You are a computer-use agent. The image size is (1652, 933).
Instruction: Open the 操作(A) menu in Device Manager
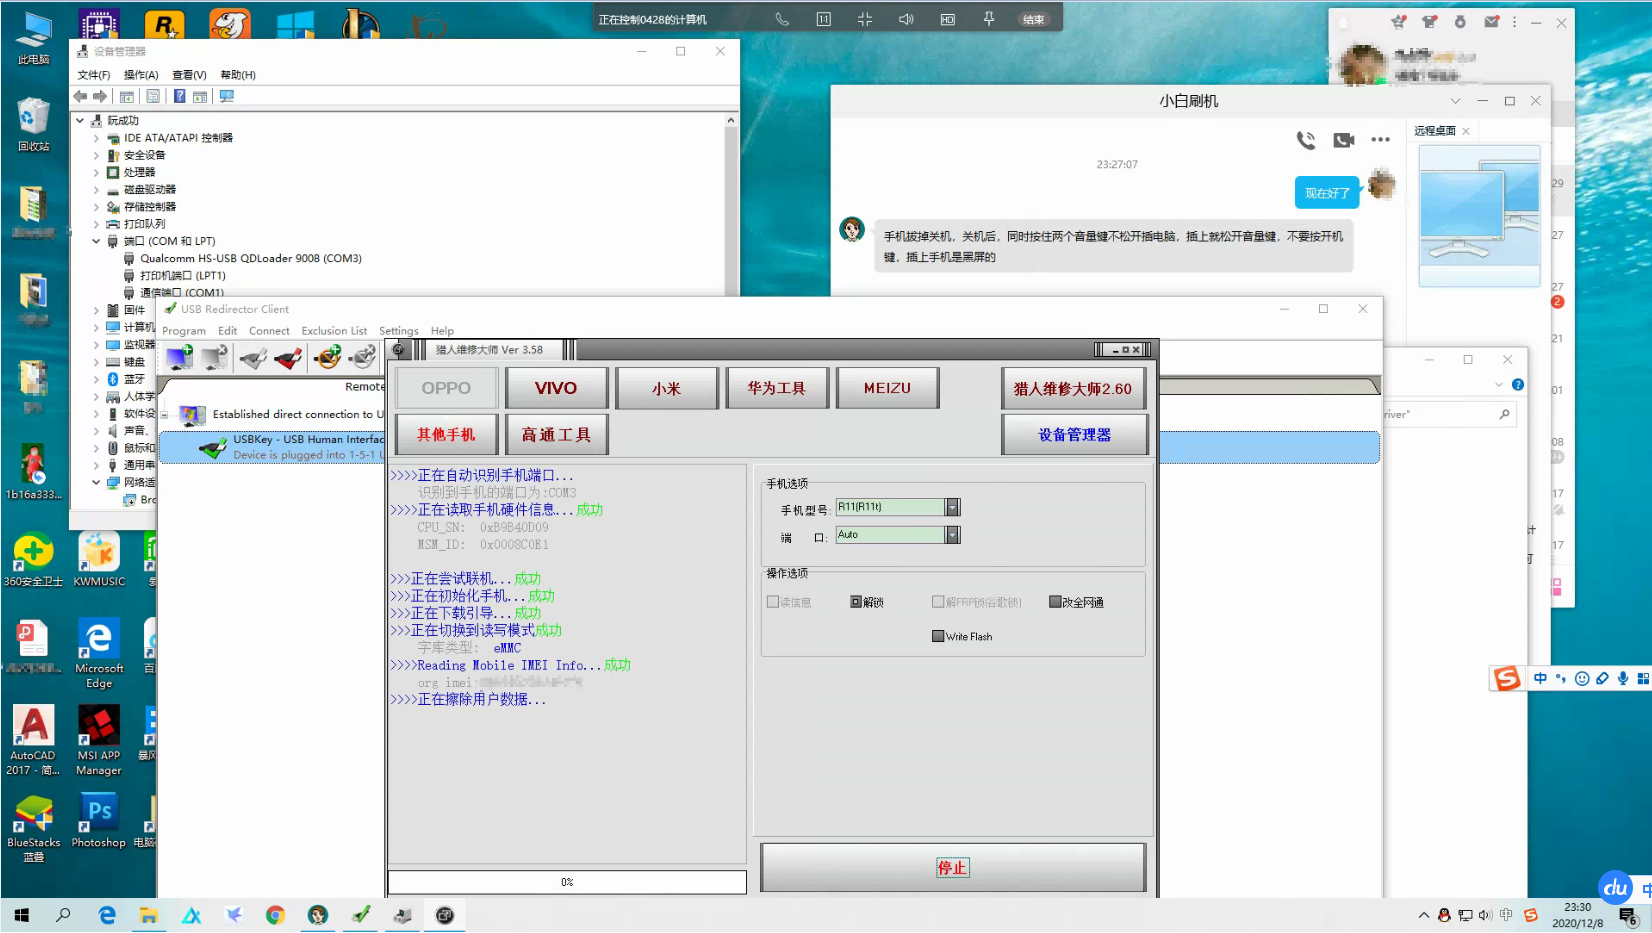pos(141,75)
